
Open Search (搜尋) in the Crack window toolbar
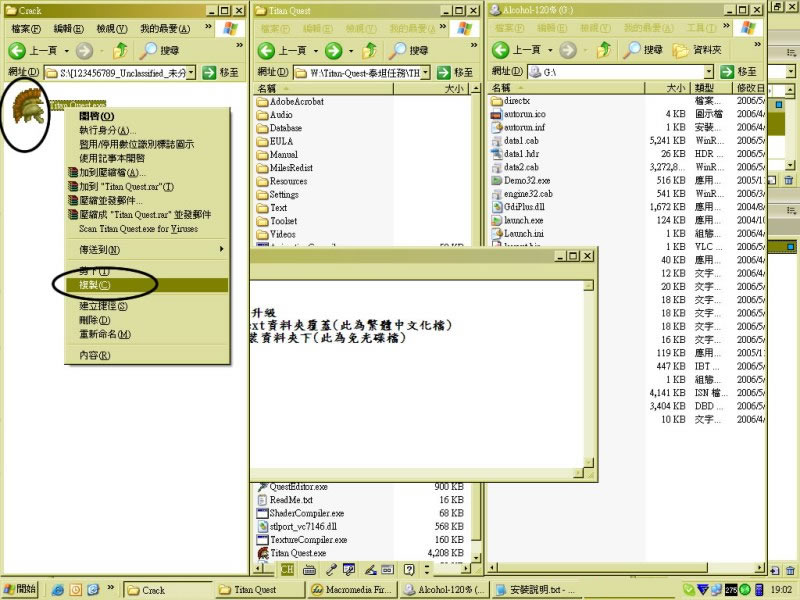[160, 50]
